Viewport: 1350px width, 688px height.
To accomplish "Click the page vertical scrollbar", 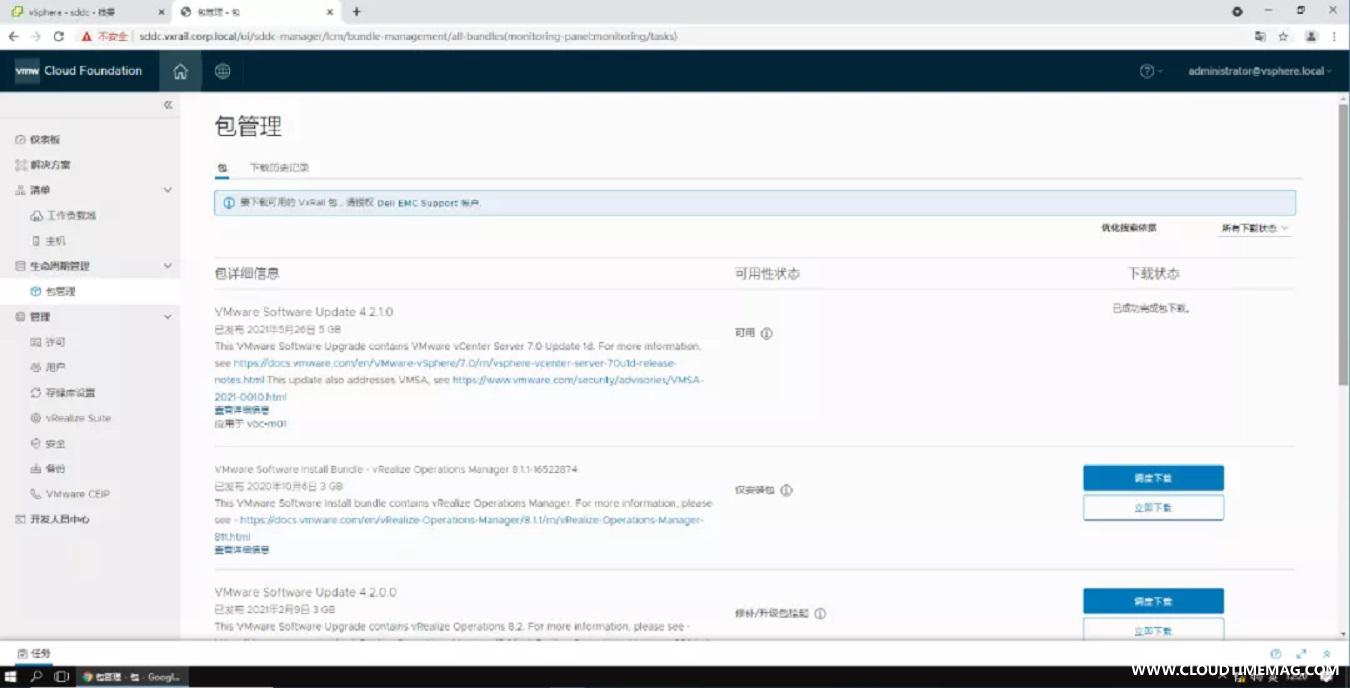I will tap(1343, 245).
